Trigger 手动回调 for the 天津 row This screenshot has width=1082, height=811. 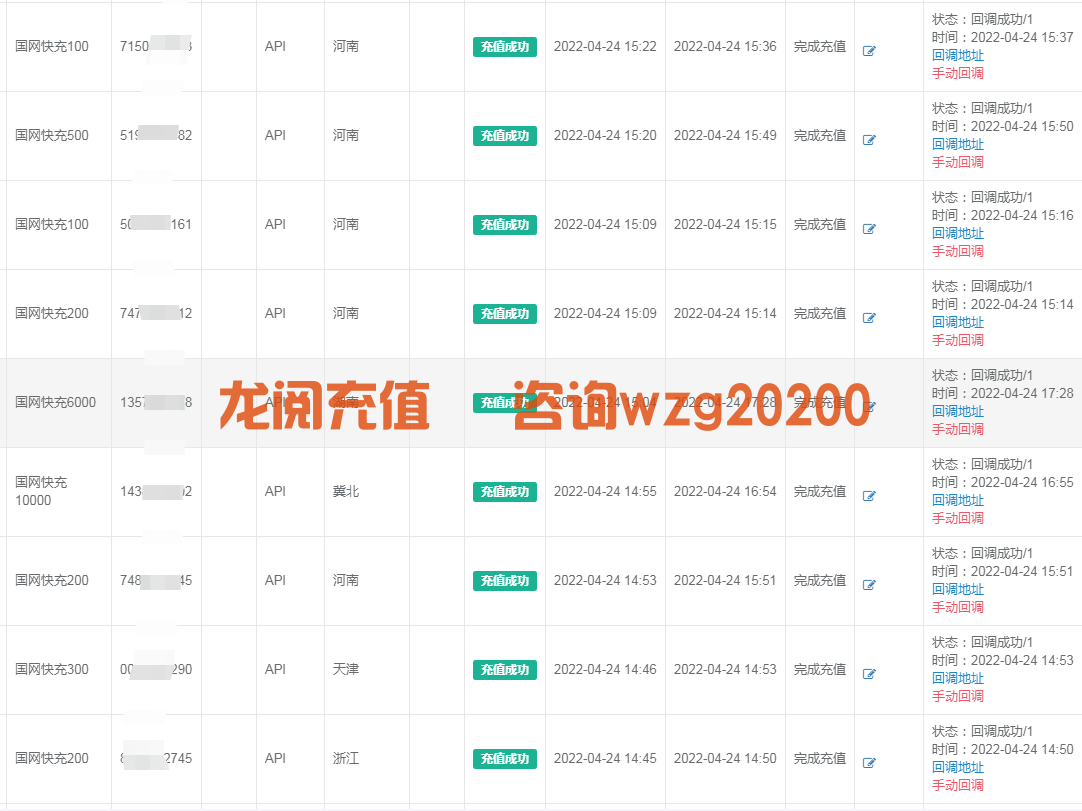[958, 696]
